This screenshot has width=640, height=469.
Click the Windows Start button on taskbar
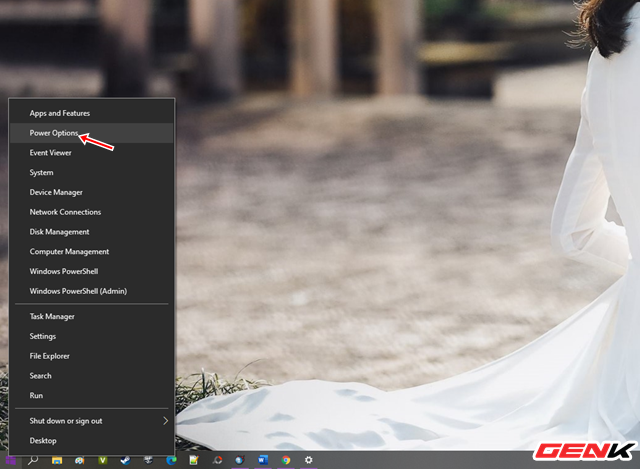tap(9, 461)
